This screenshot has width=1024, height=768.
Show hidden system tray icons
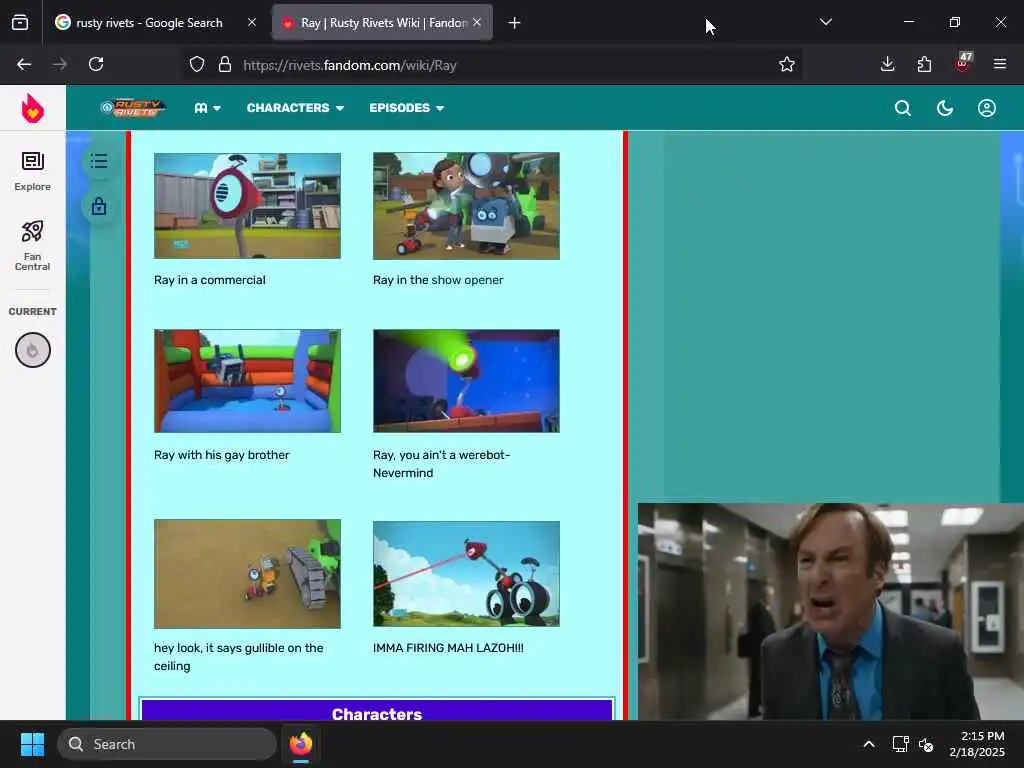(869, 744)
